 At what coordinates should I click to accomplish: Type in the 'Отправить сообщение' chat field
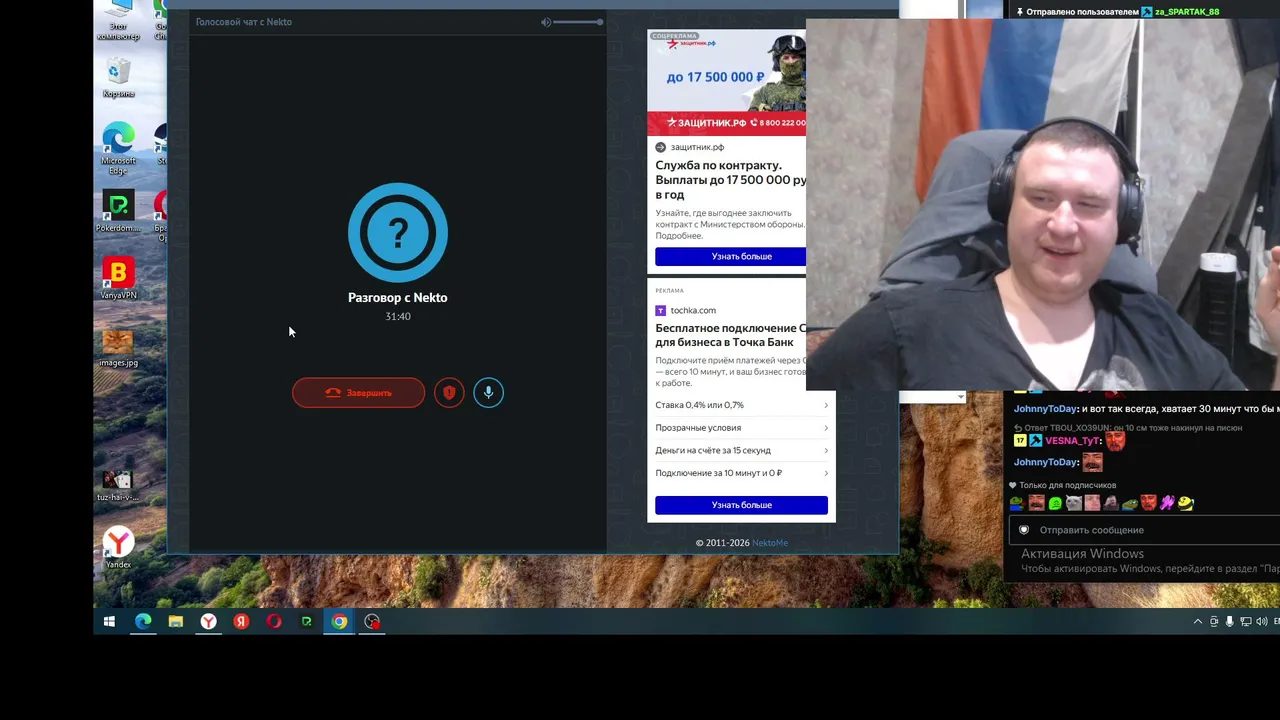tap(1146, 530)
